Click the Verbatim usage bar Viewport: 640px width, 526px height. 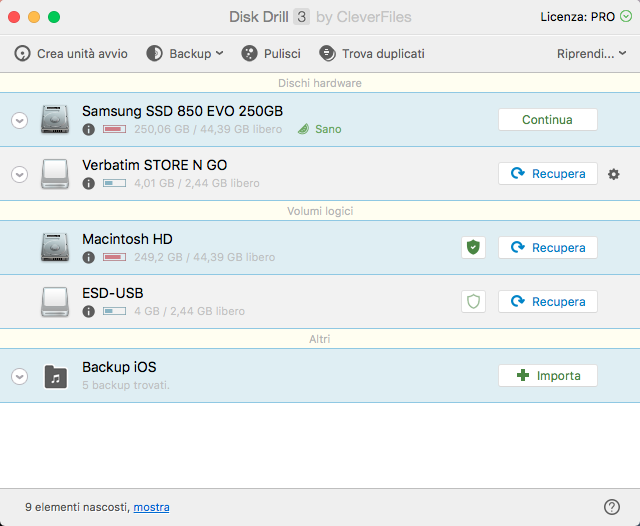[x=114, y=183]
